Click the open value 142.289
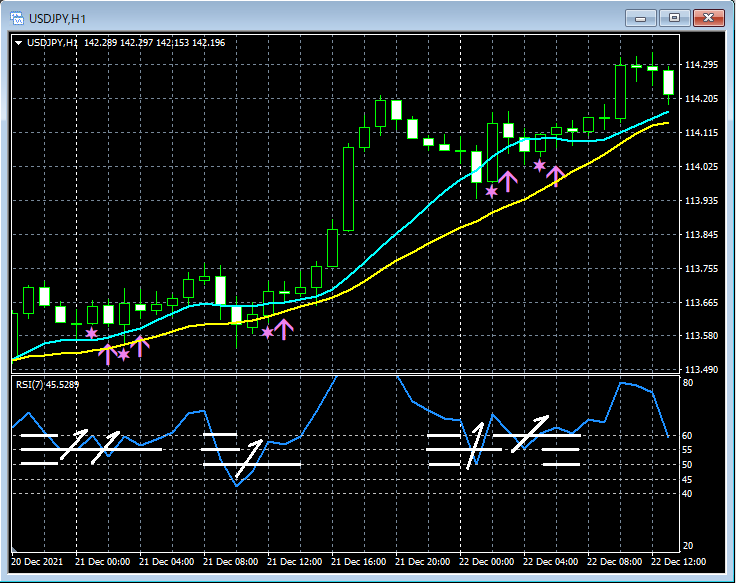The width and height of the screenshot is (737, 583). click(x=101, y=43)
